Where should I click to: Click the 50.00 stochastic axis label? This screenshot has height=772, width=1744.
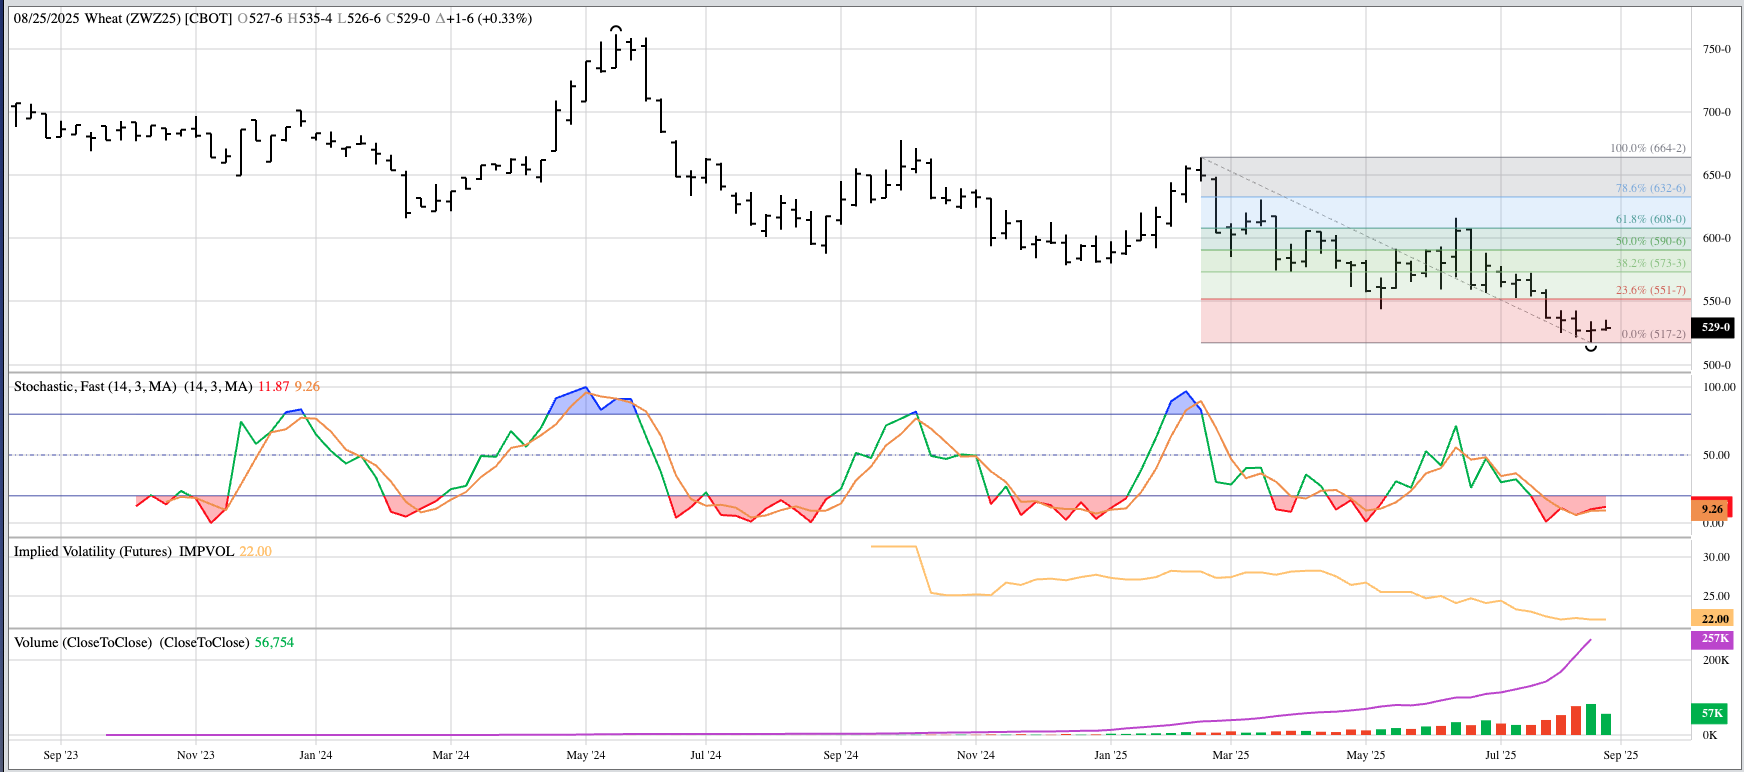click(1716, 455)
